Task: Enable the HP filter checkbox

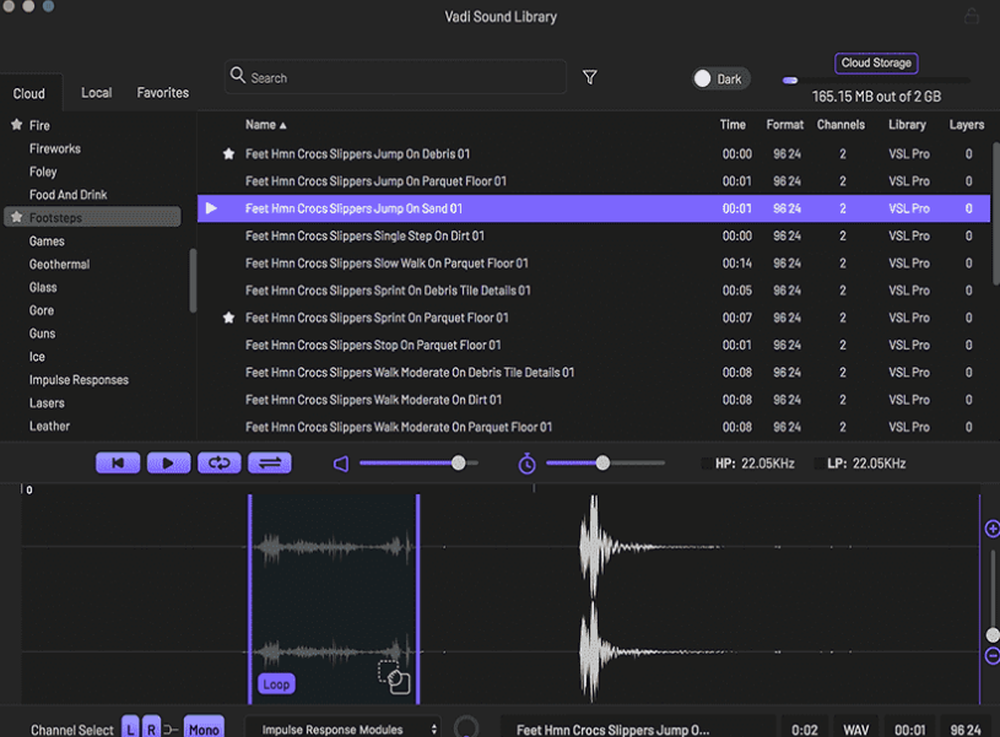Action: pyautogui.click(x=707, y=464)
